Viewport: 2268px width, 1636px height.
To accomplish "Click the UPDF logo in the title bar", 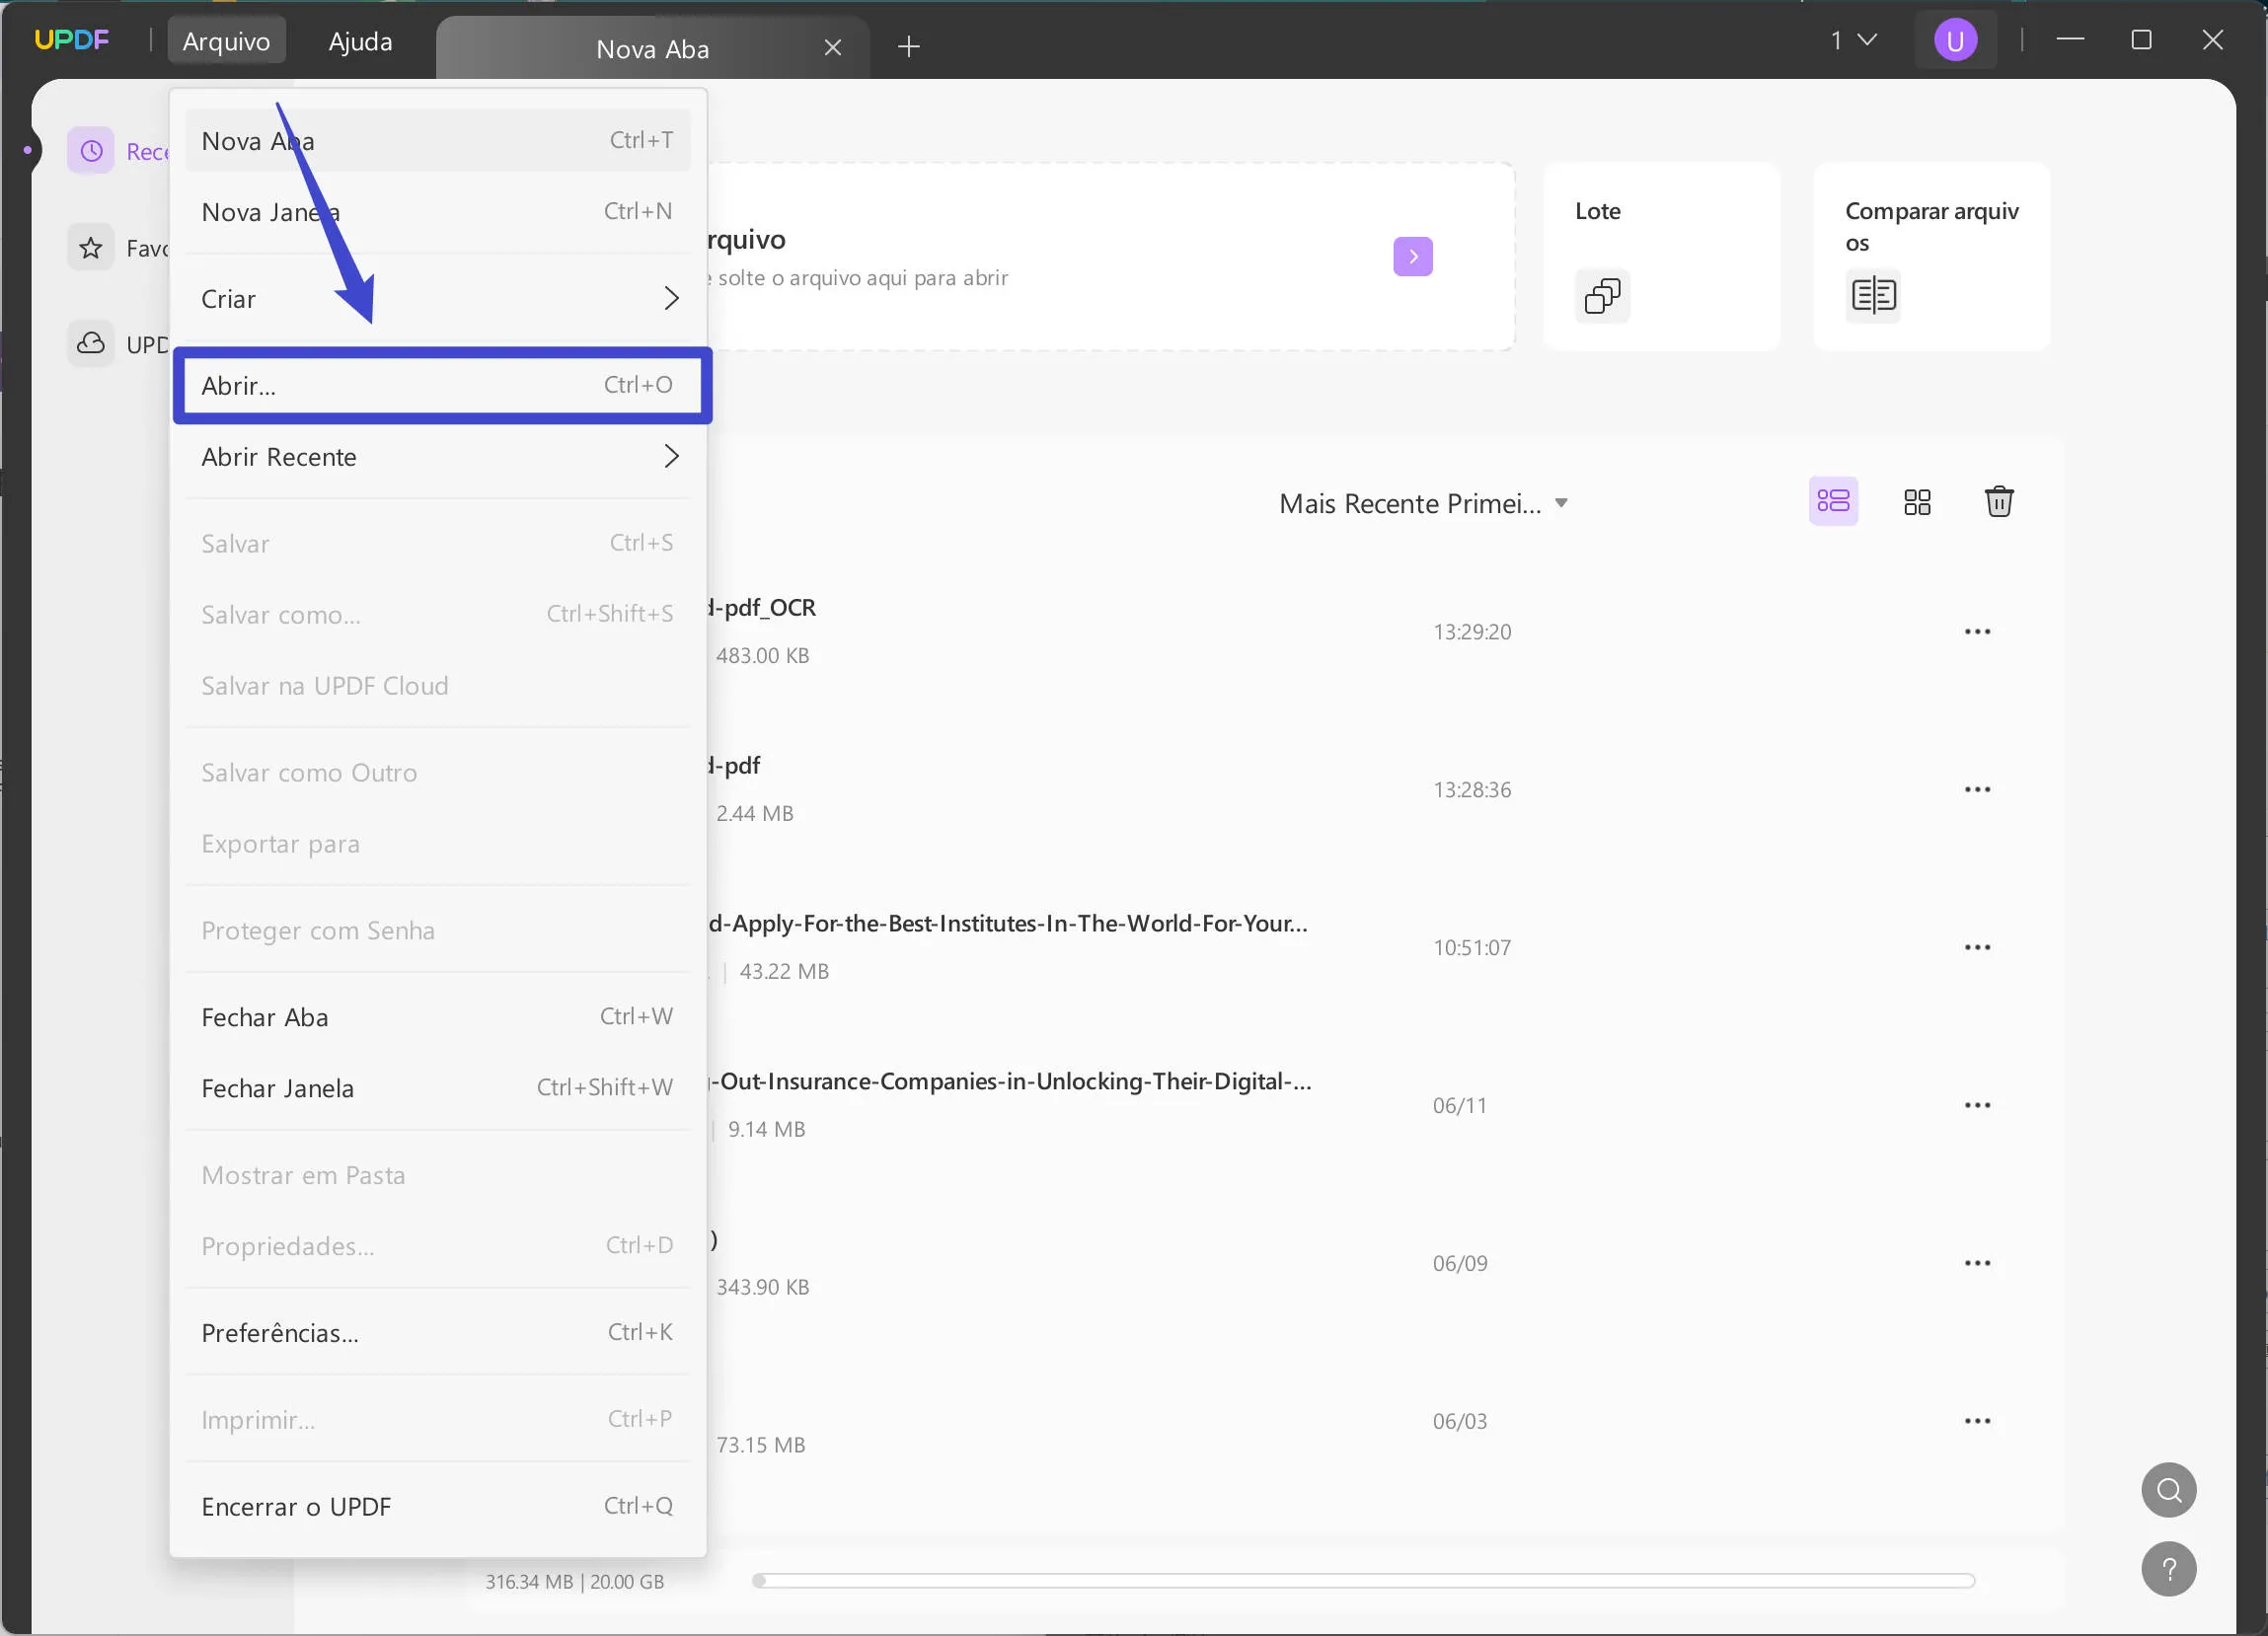I will pyautogui.click(x=71, y=40).
